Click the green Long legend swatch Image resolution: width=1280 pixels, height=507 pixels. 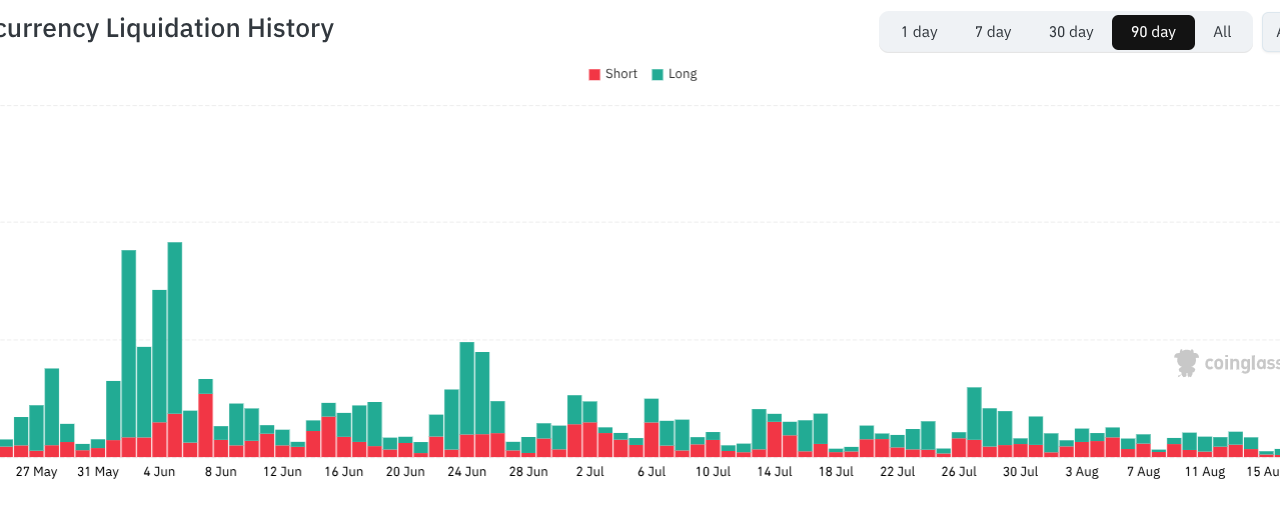pos(657,74)
